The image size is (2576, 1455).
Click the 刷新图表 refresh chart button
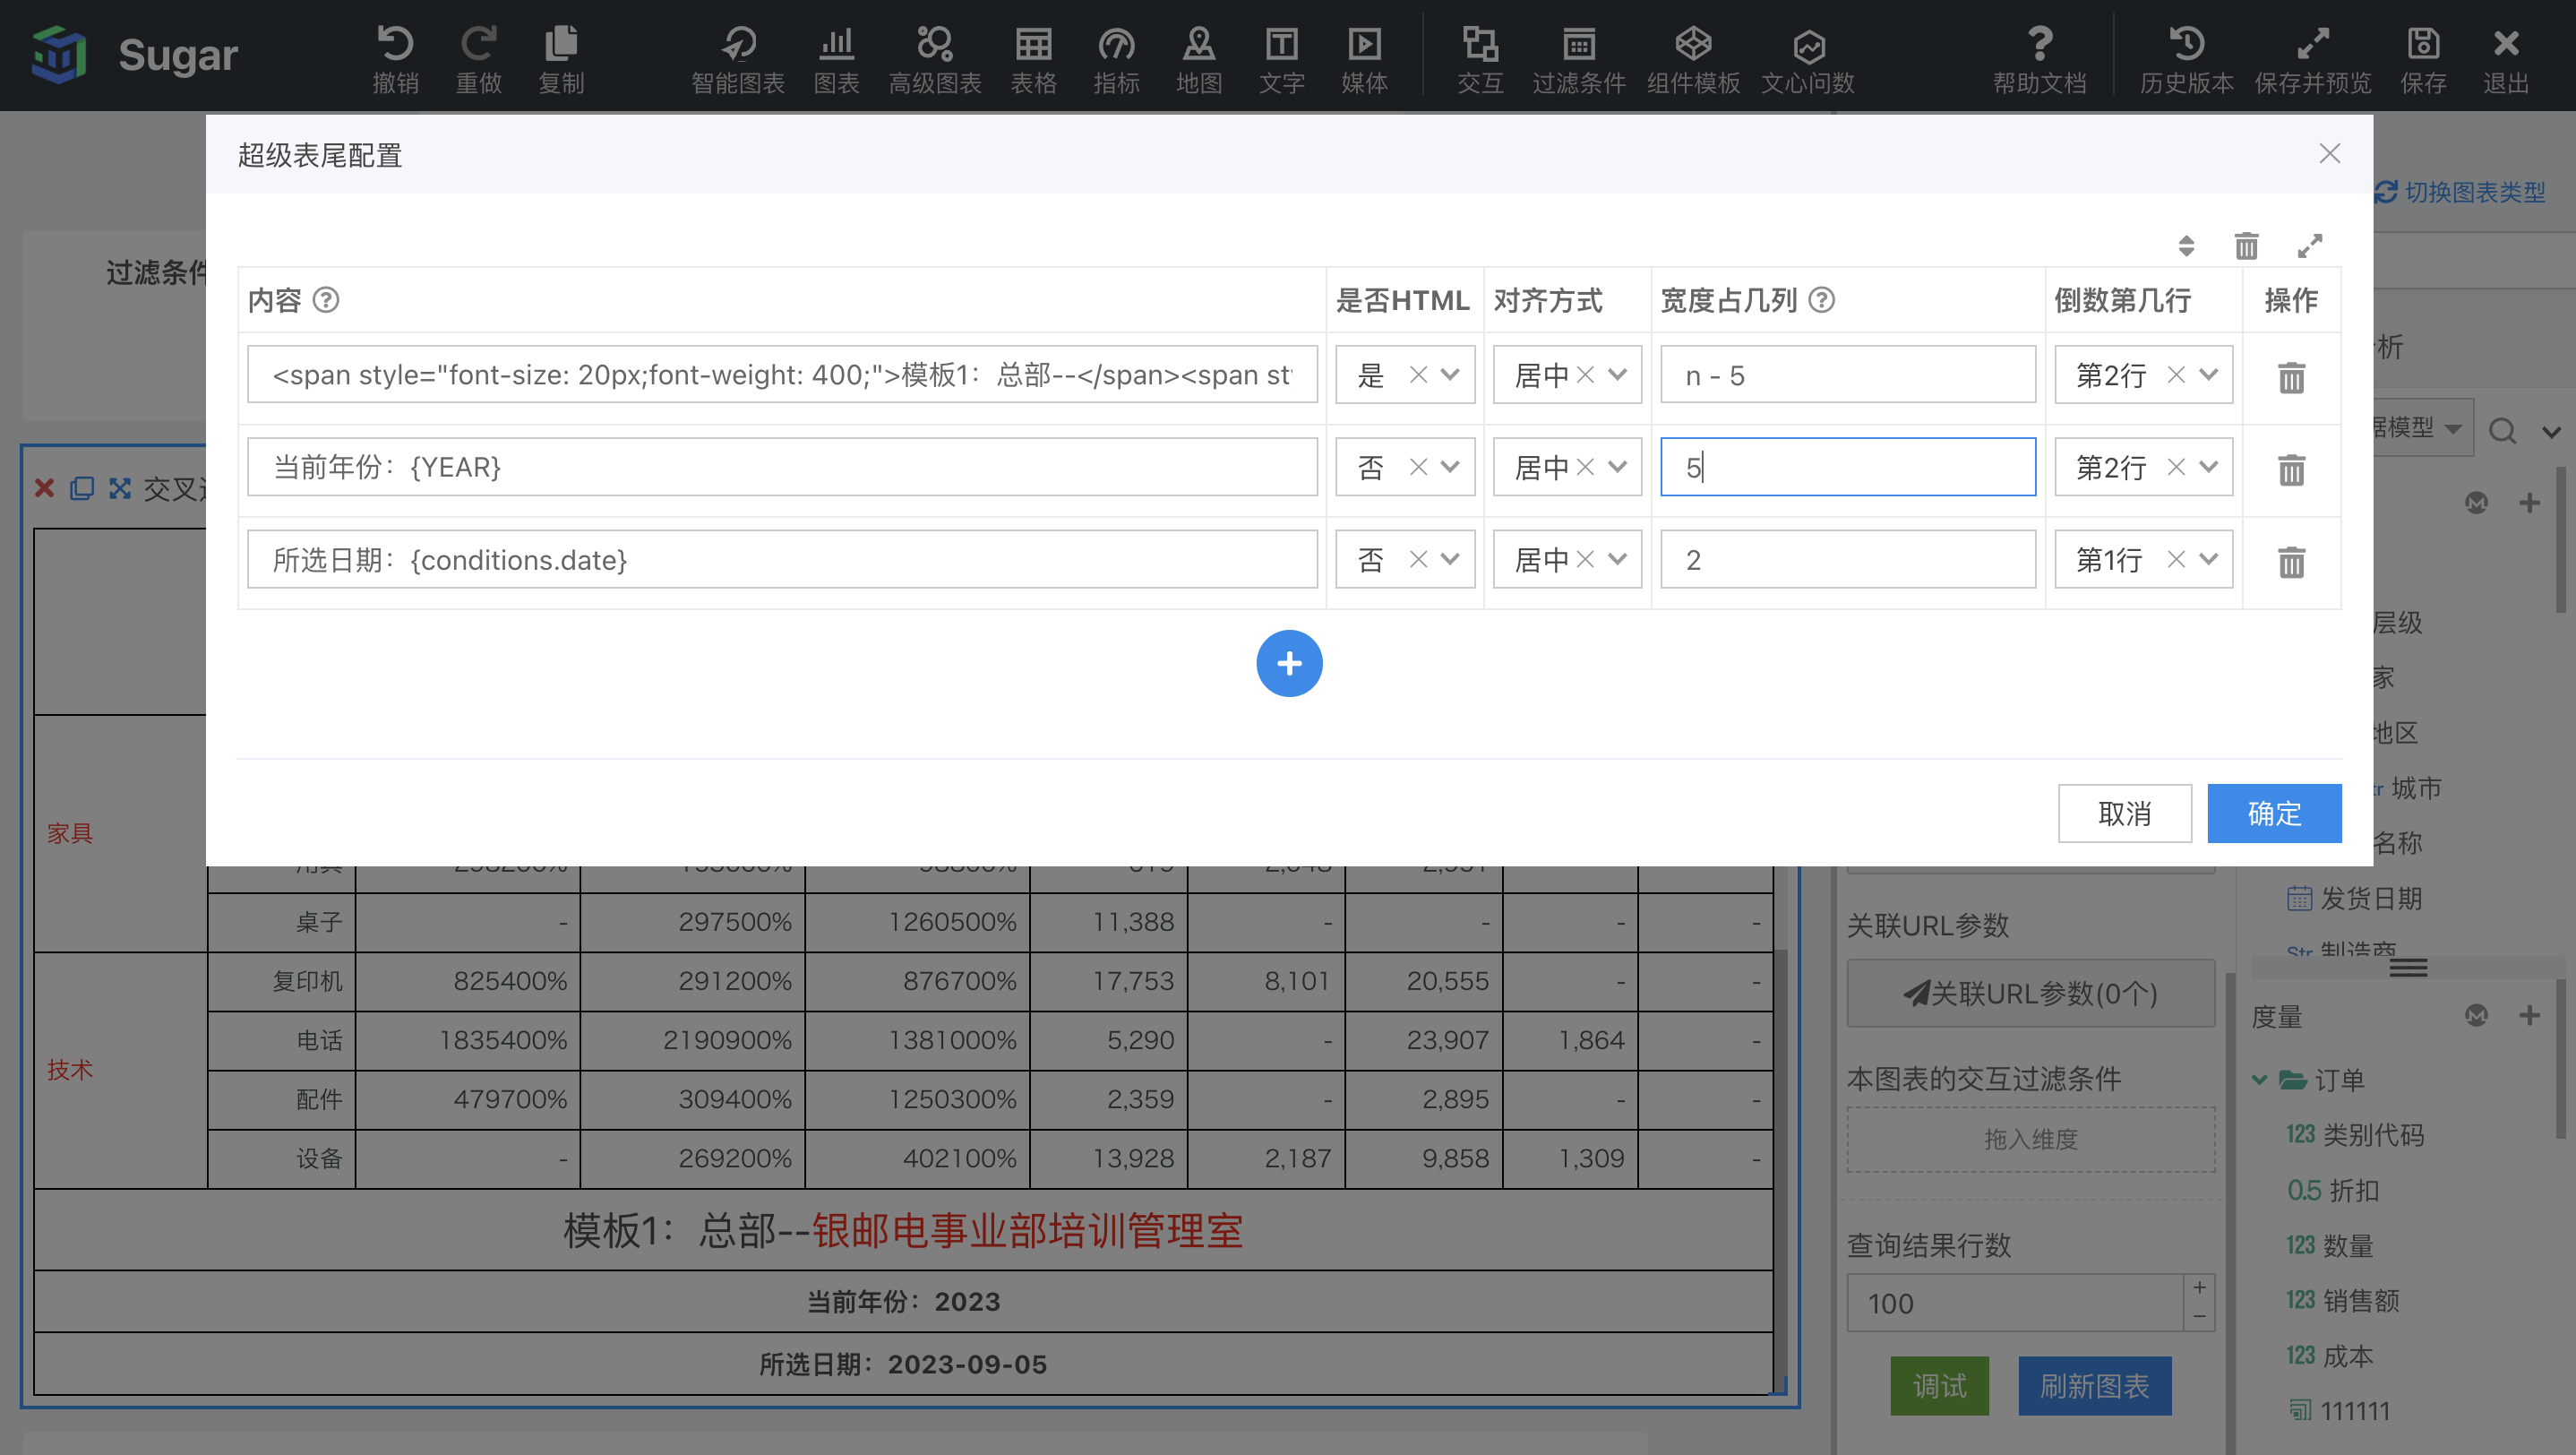(x=2094, y=1385)
